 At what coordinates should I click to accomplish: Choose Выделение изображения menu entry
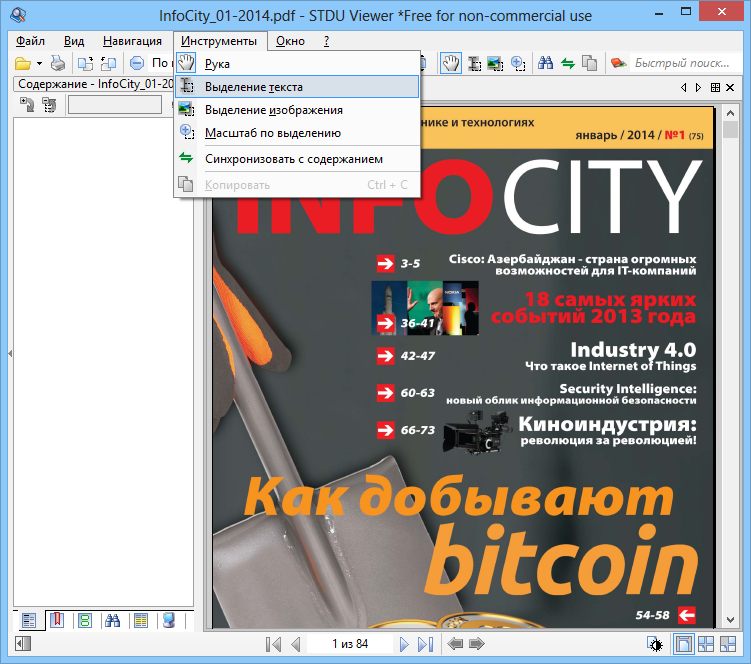pyautogui.click(x=297, y=110)
